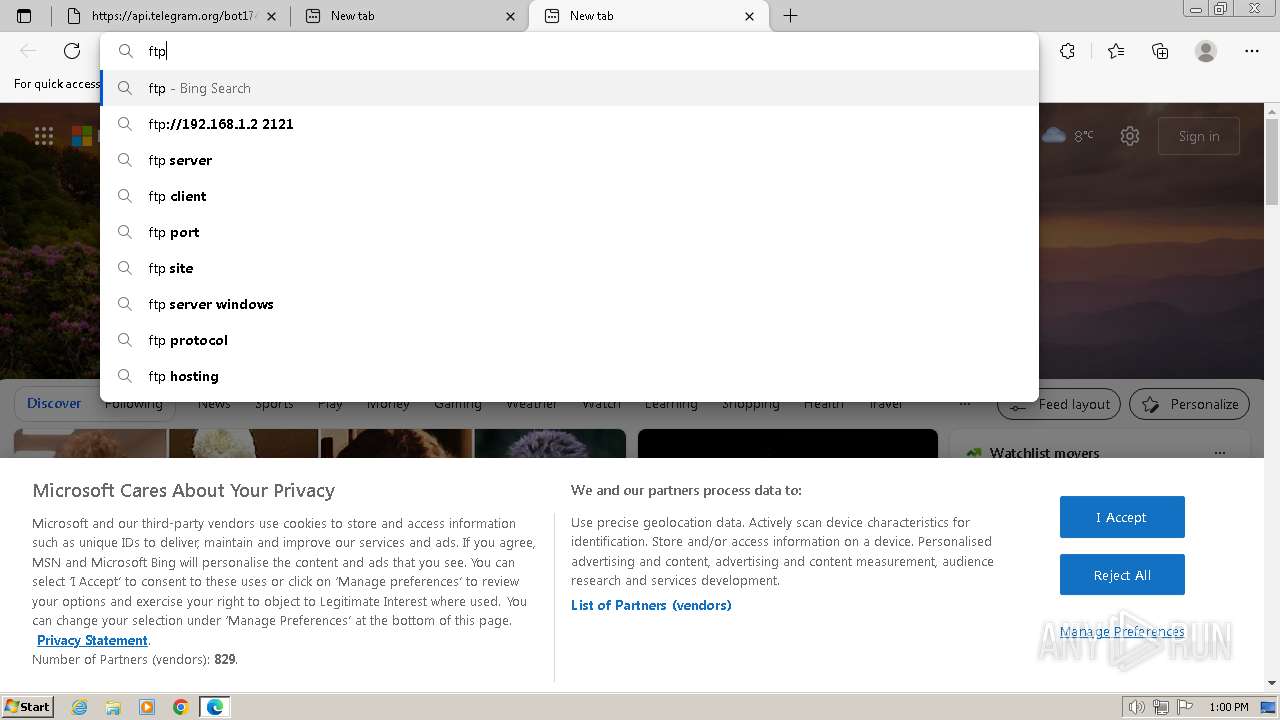Image resolution: width=1280 pixels, height=720 pixels.
Task: Open page settings gear icon
Action: (1130, 136)
